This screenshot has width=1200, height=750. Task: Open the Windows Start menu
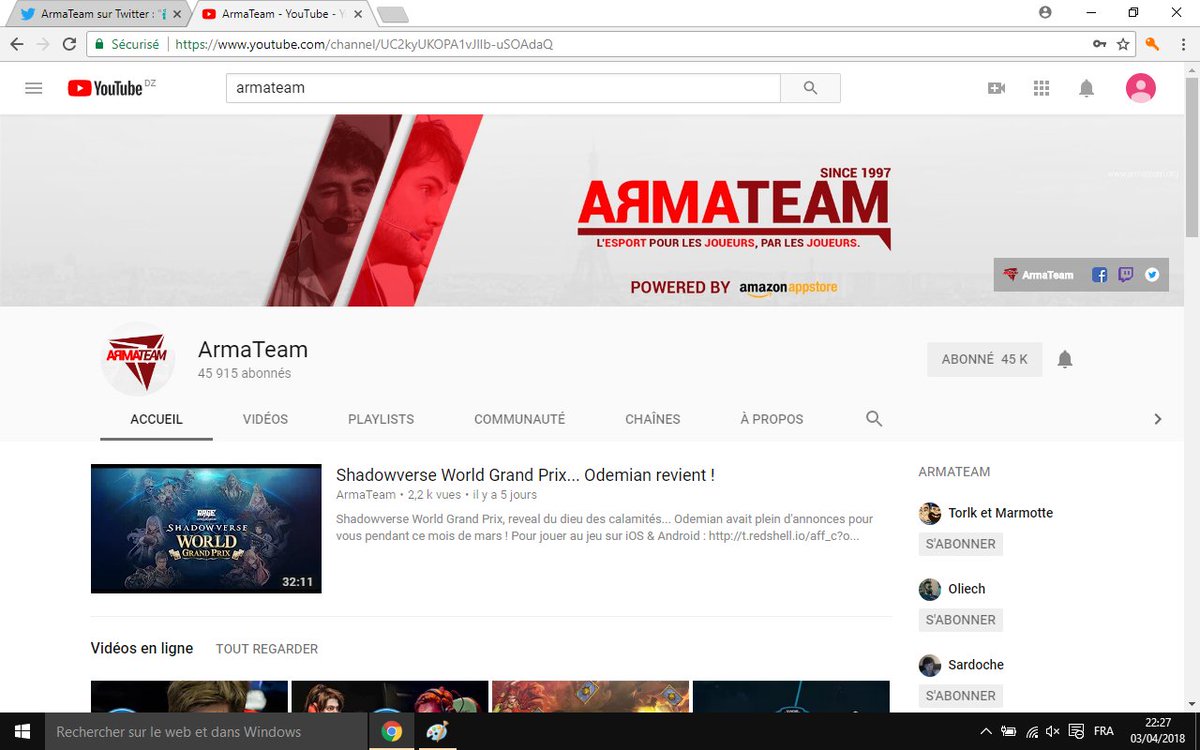click(22, 731)
